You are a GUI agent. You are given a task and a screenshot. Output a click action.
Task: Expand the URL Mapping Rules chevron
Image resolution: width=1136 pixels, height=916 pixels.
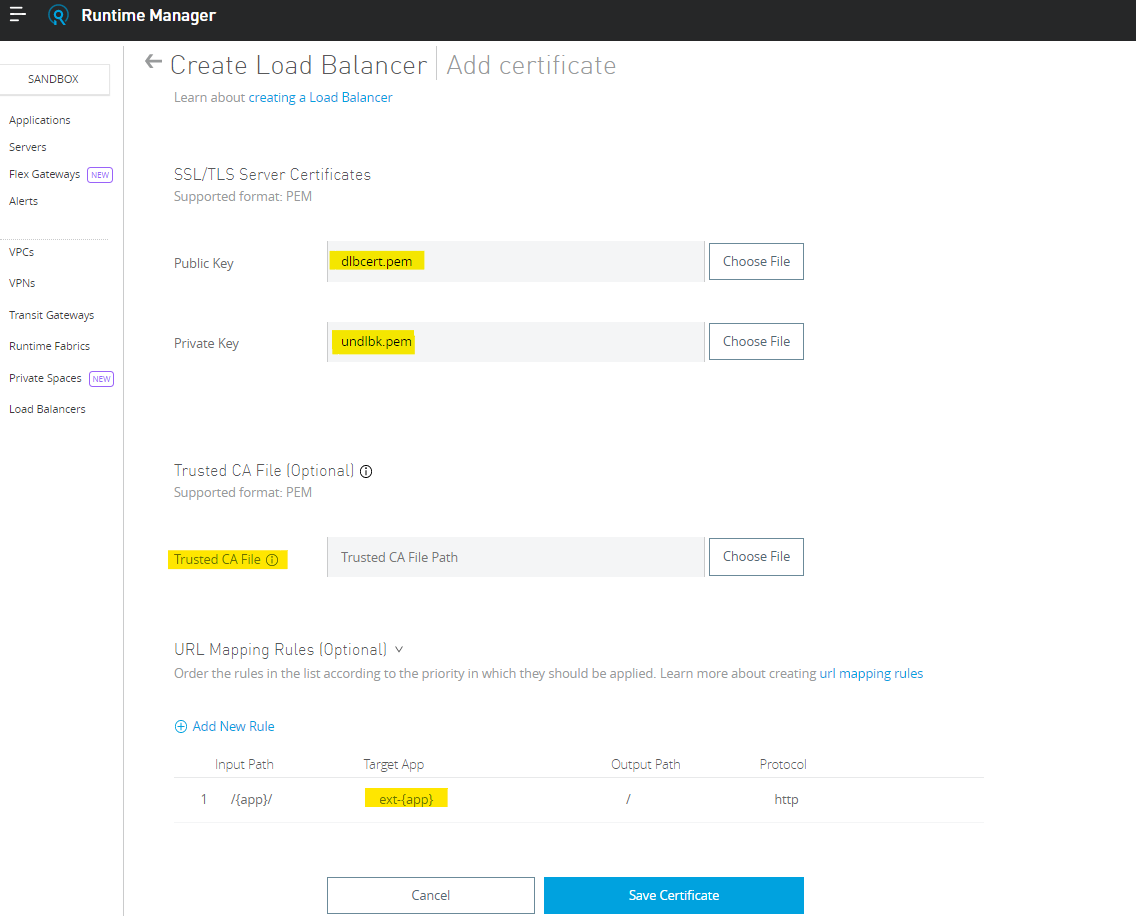[399, 650]
